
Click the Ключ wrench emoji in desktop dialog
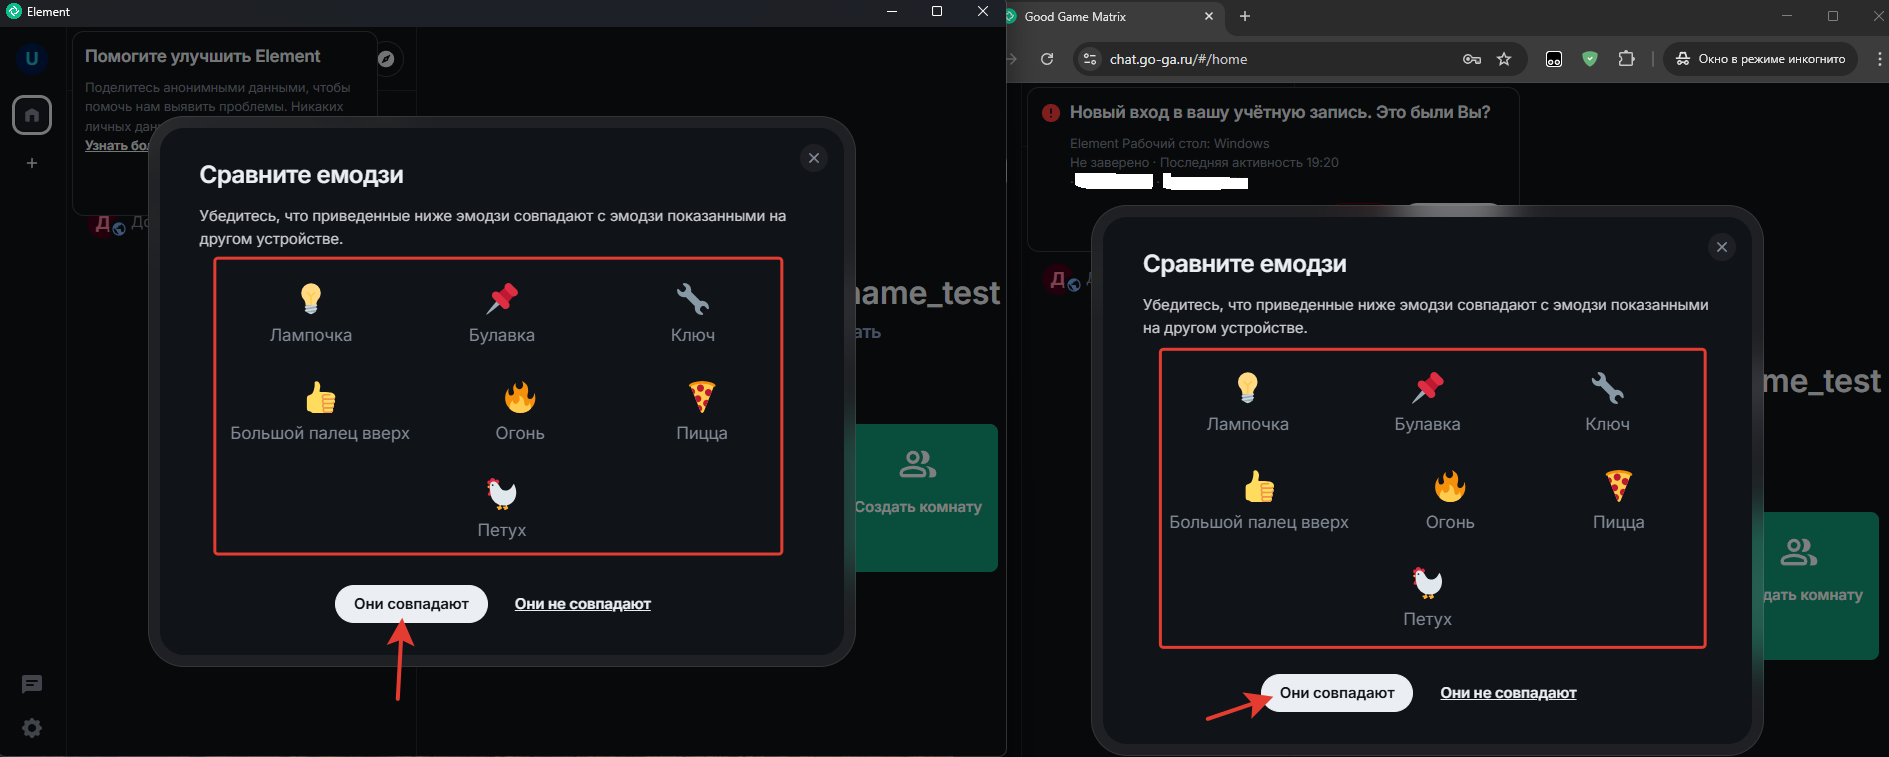pyautogui.click(x=693, y=298)
